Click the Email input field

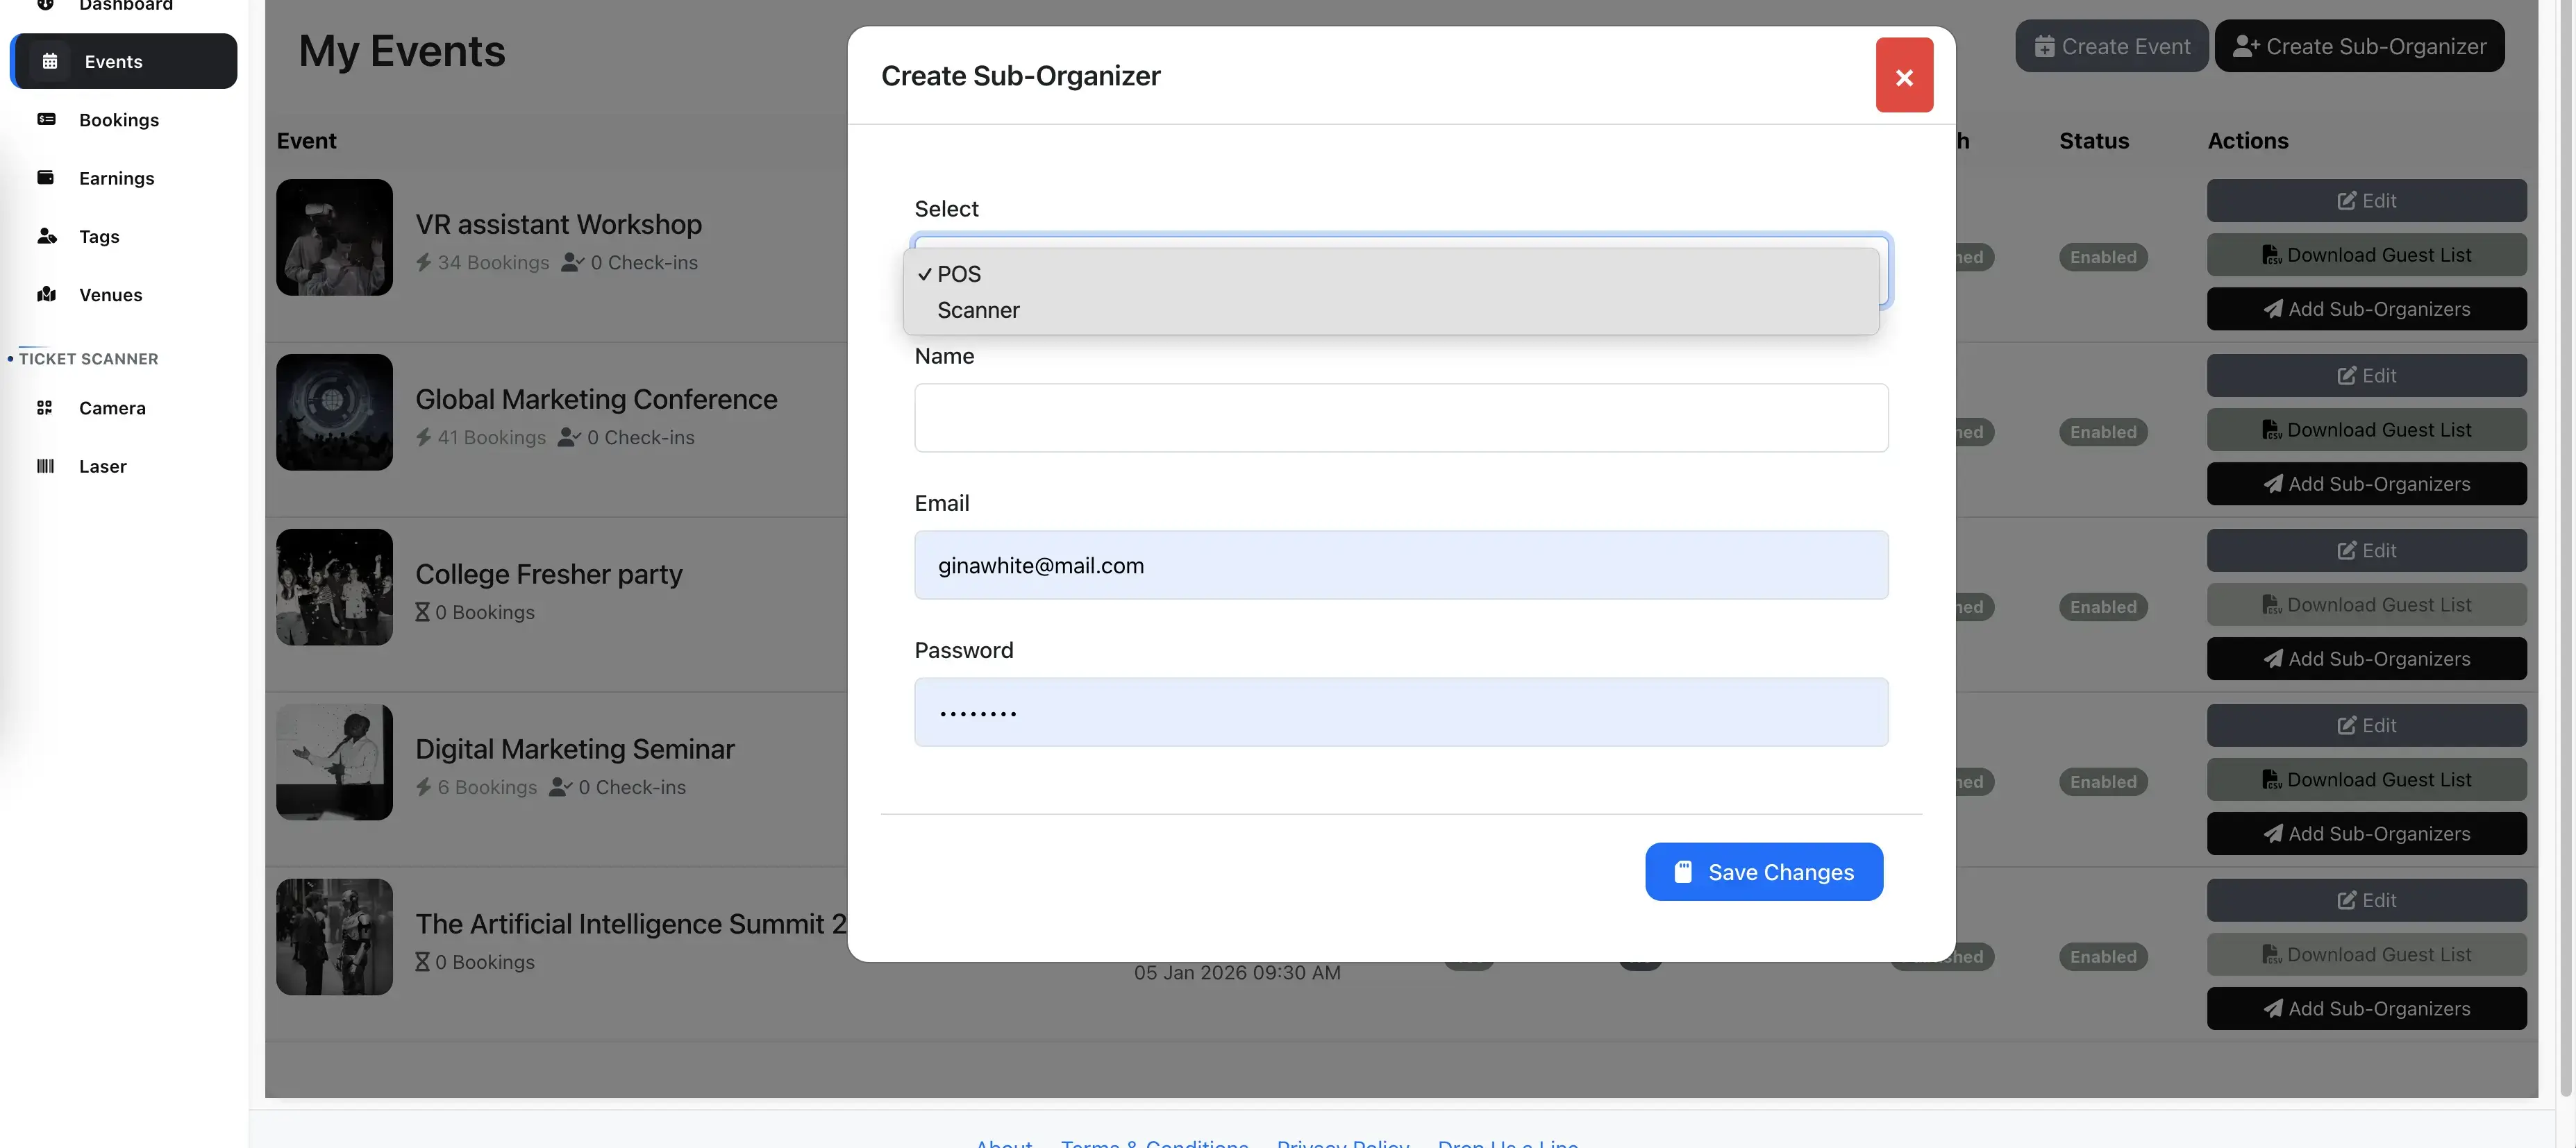click(x=1399, y=565)
